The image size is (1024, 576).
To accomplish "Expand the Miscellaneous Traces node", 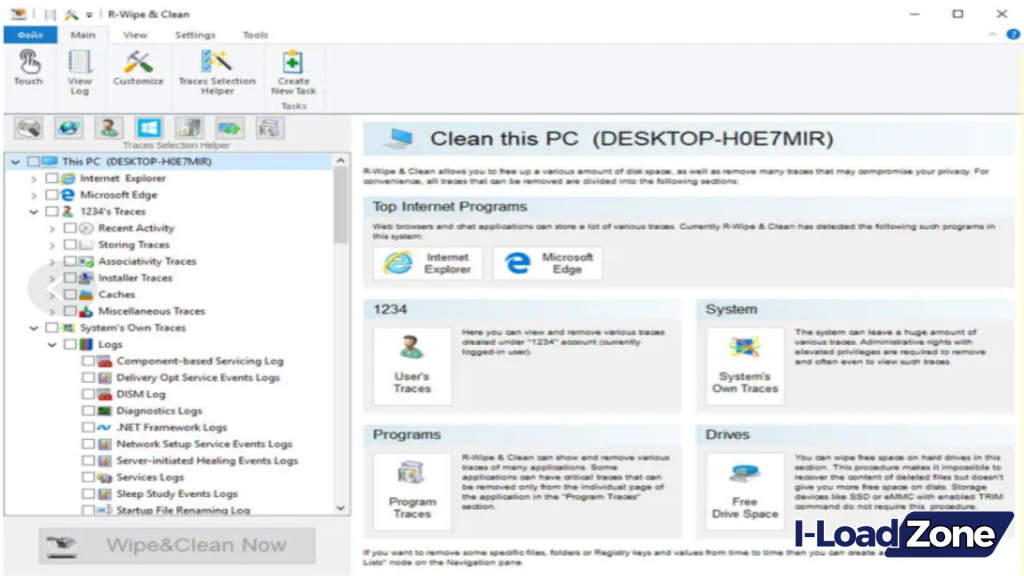I will (52, 312).
